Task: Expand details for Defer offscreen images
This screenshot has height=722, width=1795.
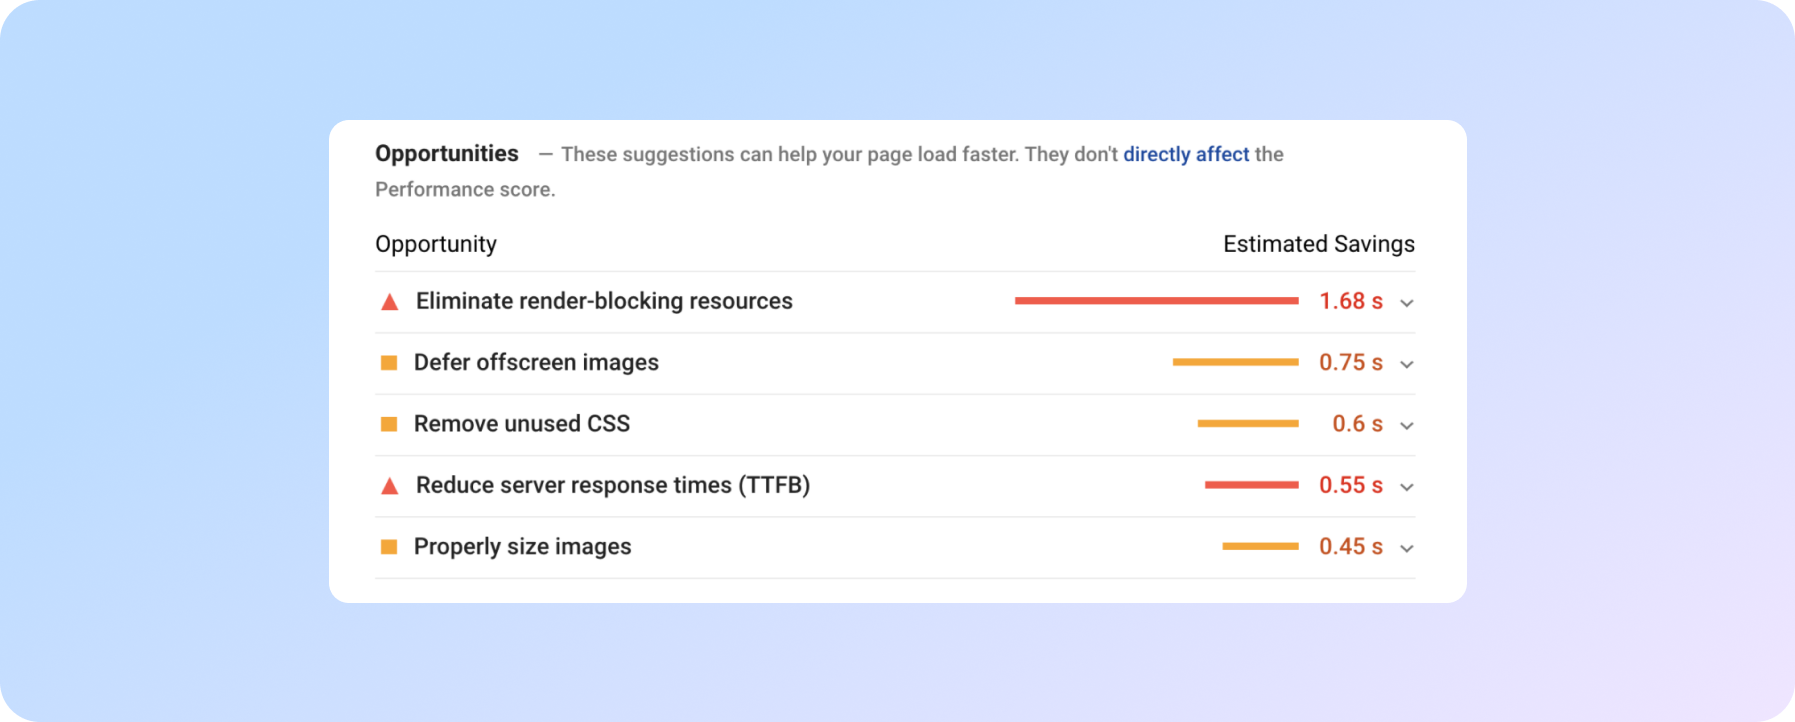Action: click(1407, 363)
